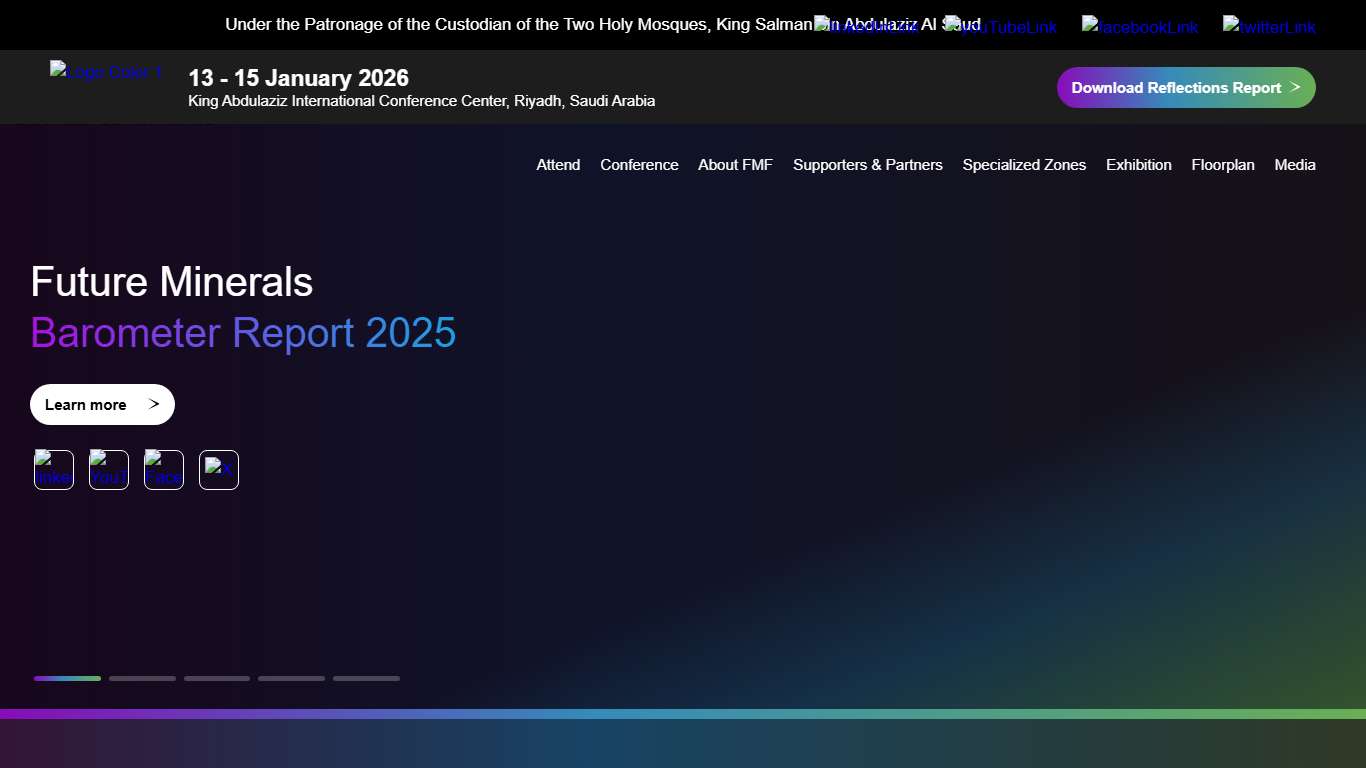Click the YouTubeLink icon in the top bar
The width and height of the screenshot is (1366, 768).
(1001, 26)
